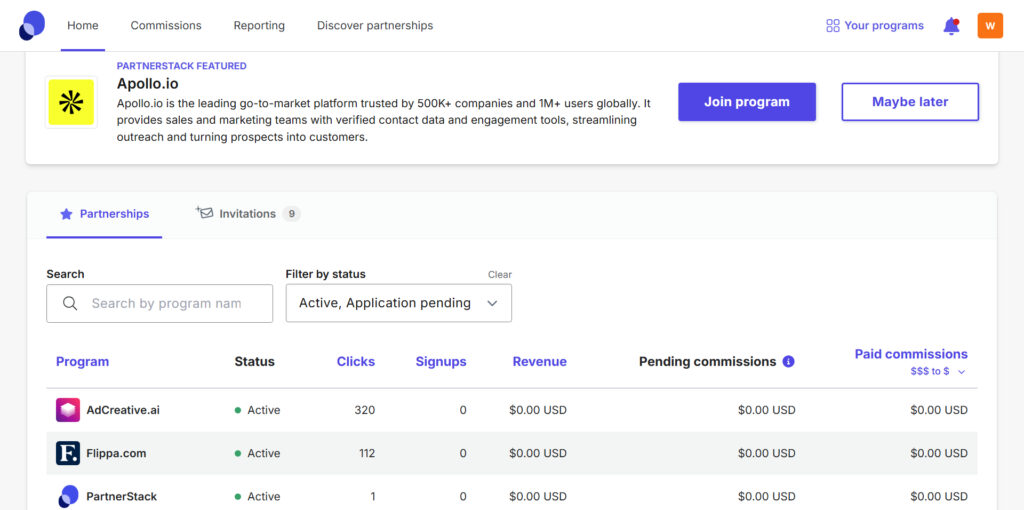
Task: Click the PartnerStack logo in header
Action: click(x=32, y=25)
